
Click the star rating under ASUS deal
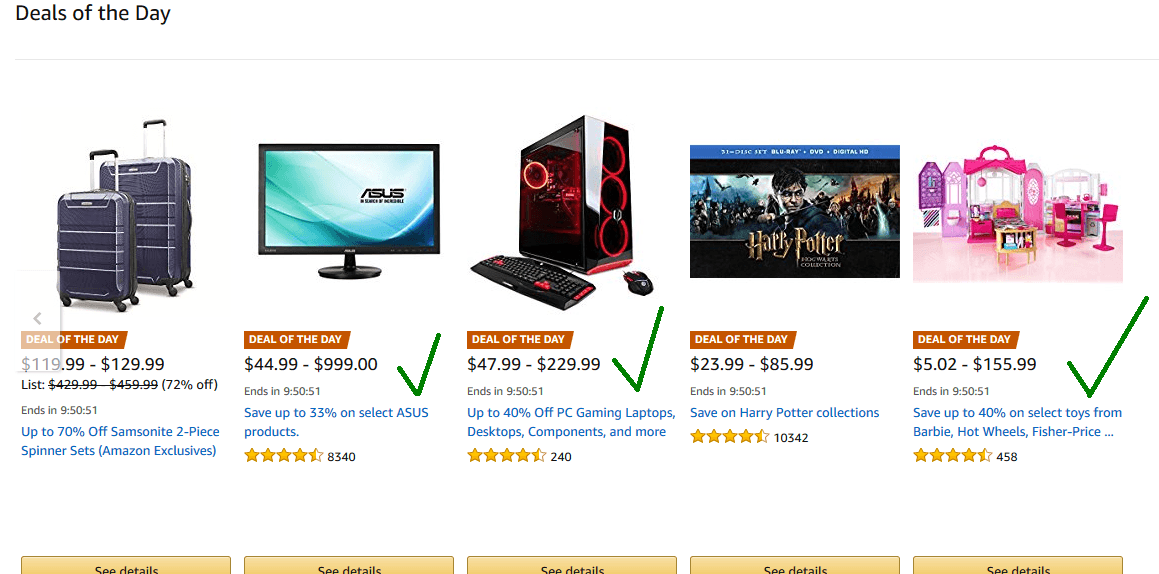click(284, 456)
